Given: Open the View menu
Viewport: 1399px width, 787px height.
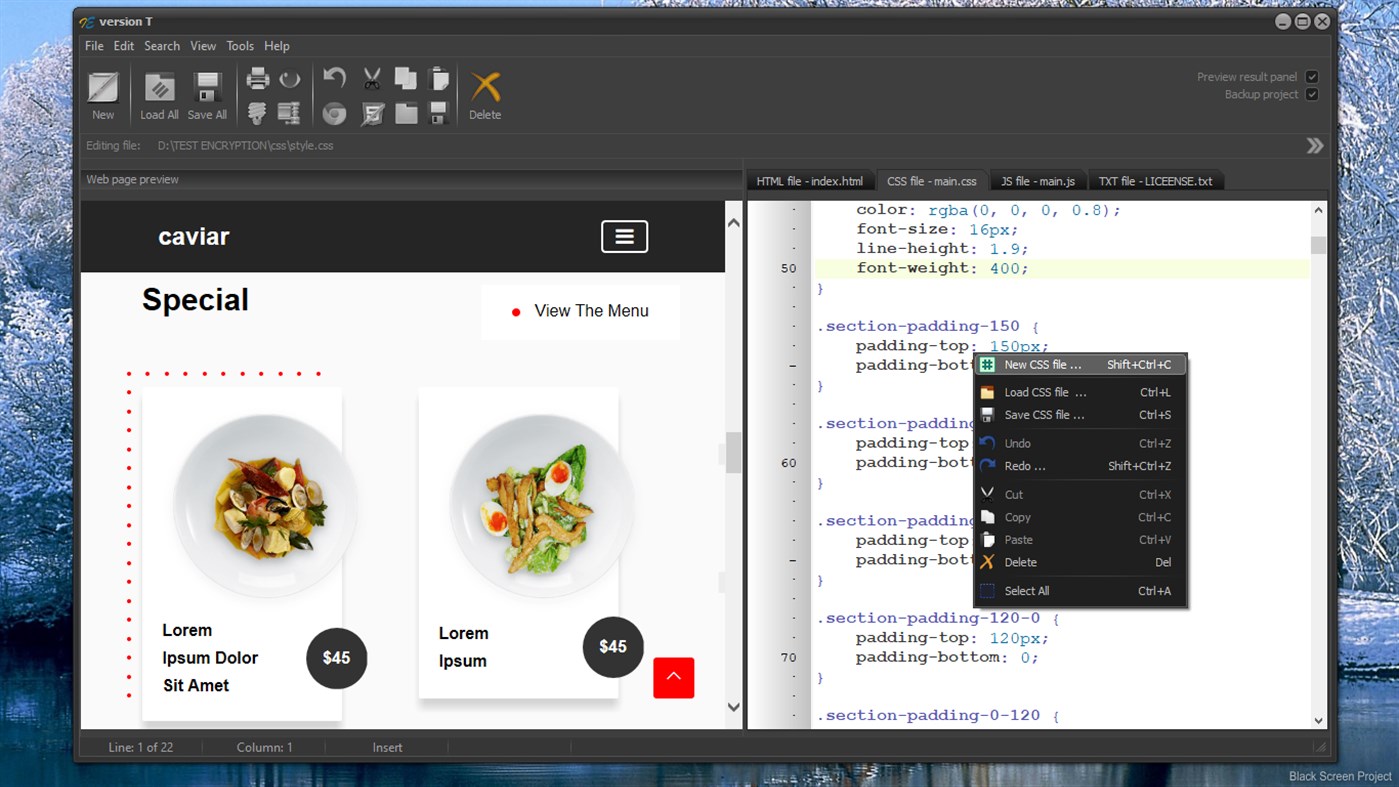Looking at the screenshot, I should point(203,46).
